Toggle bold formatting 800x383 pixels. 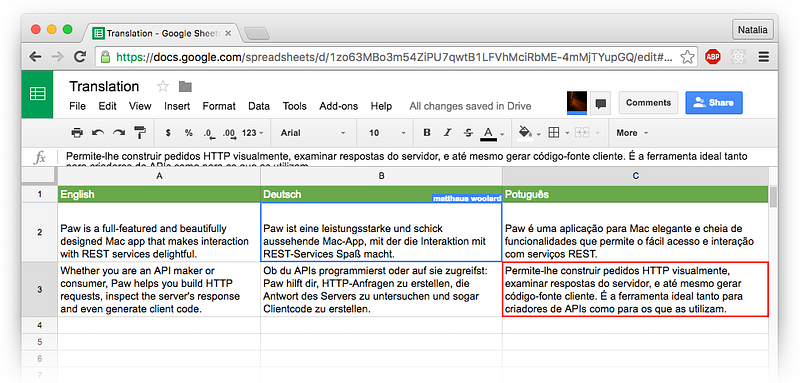[427, 133]
